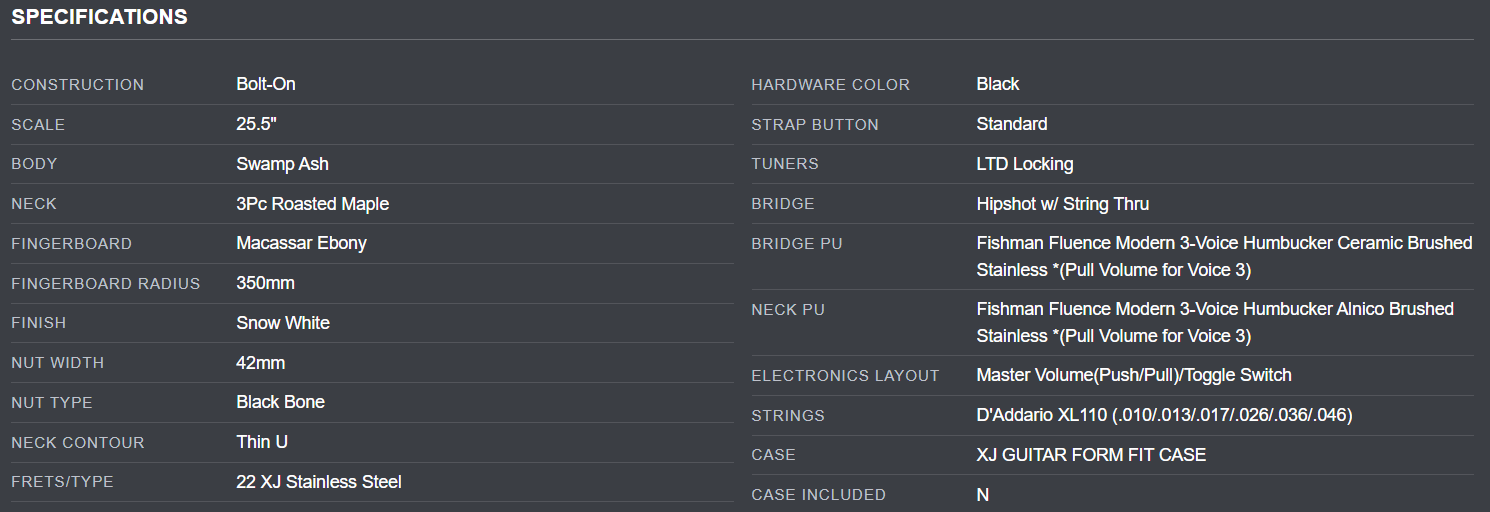Click the NECK PU label
The height and width of the screenshot is (512, 1490).
787,310
